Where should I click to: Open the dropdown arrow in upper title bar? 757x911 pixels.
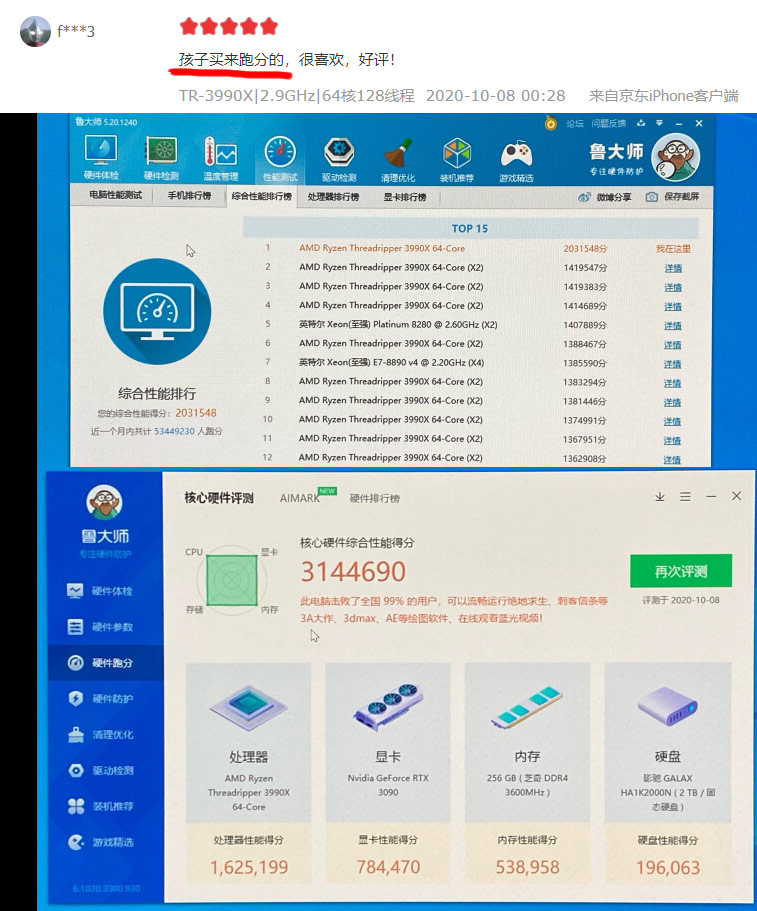[659, 123]
